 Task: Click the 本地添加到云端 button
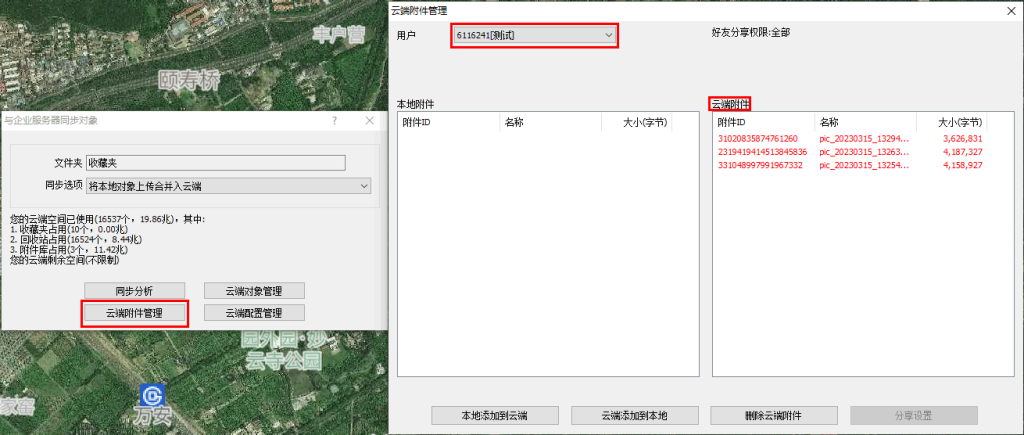494,415
